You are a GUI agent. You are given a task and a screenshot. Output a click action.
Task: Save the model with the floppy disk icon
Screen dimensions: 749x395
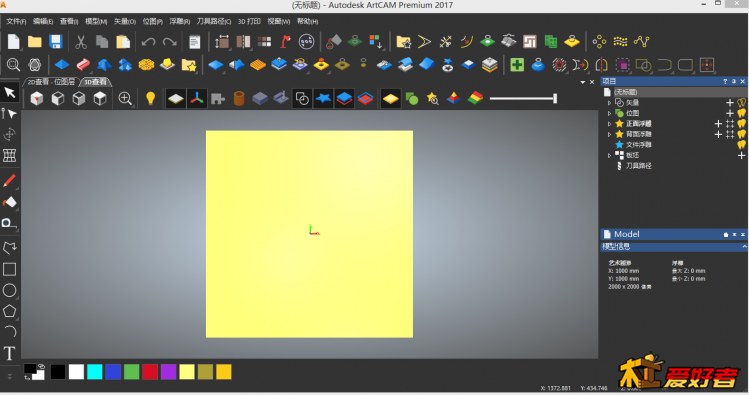56,42
